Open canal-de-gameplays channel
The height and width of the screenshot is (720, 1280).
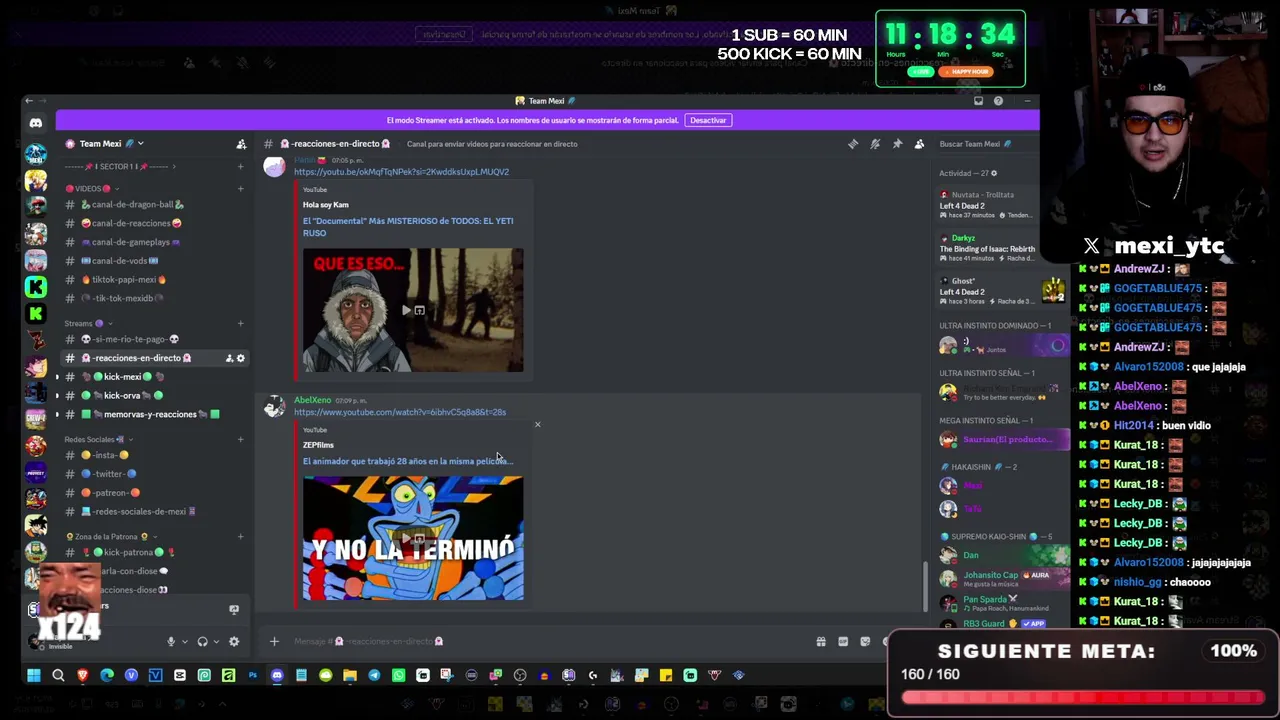click(x=154, y=242)
